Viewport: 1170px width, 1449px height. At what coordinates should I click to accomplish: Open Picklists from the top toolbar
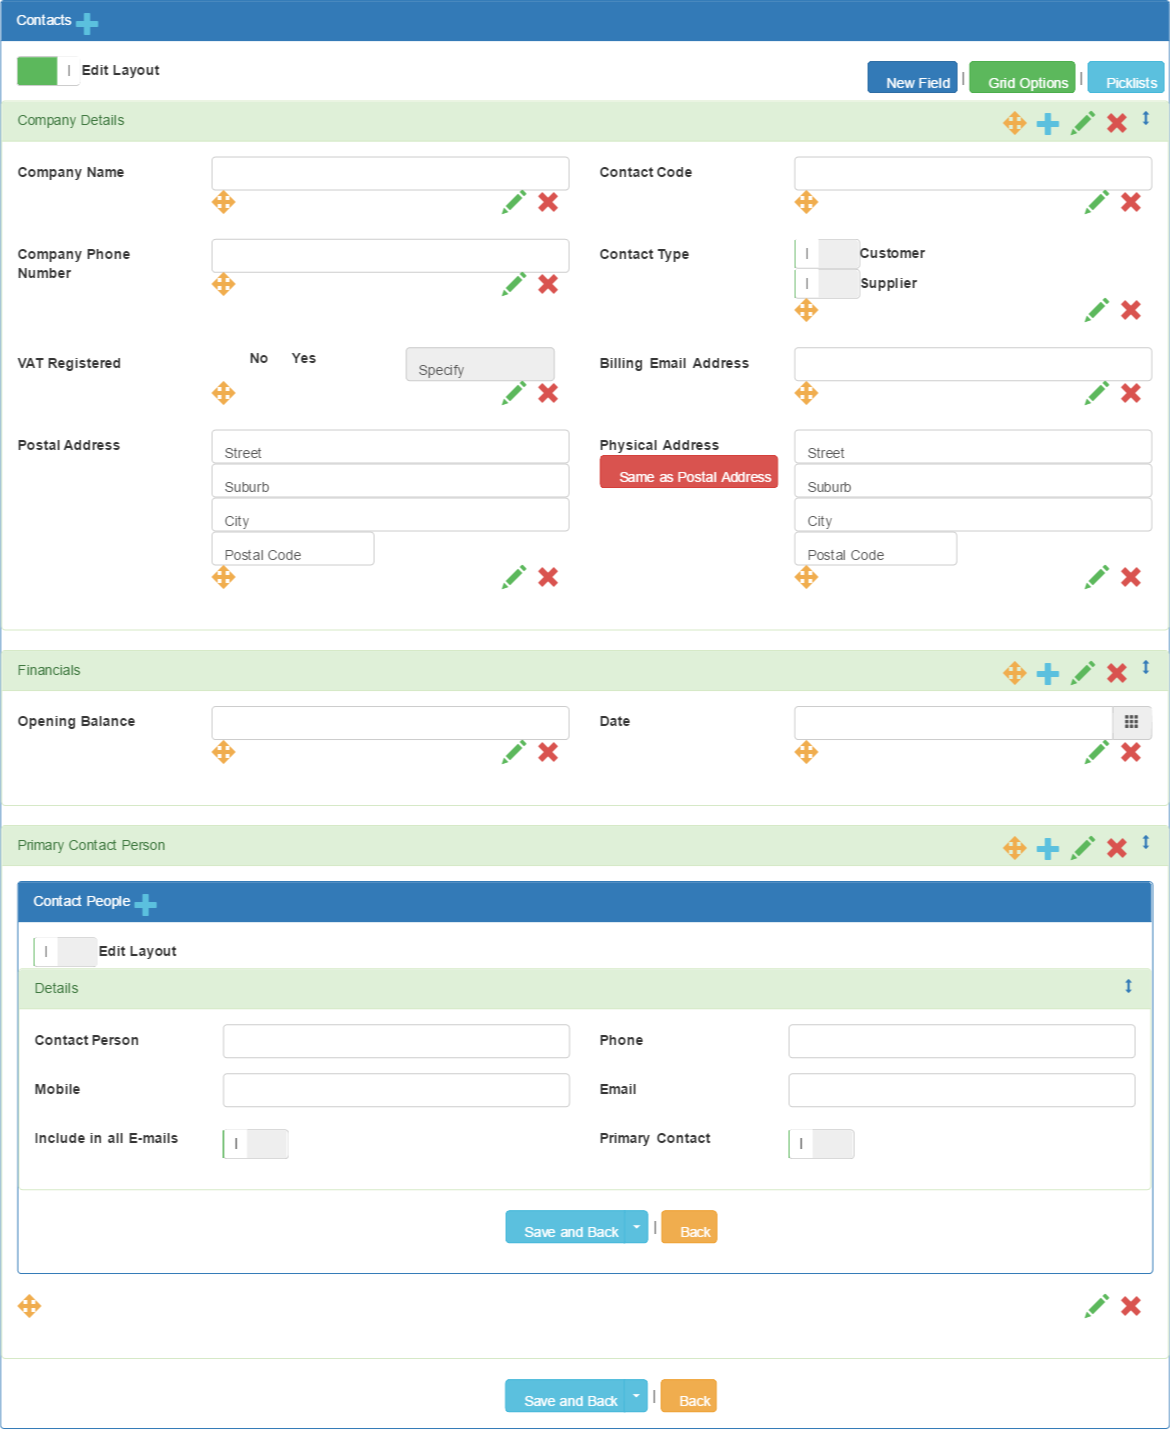click(x=1126, y=77)
